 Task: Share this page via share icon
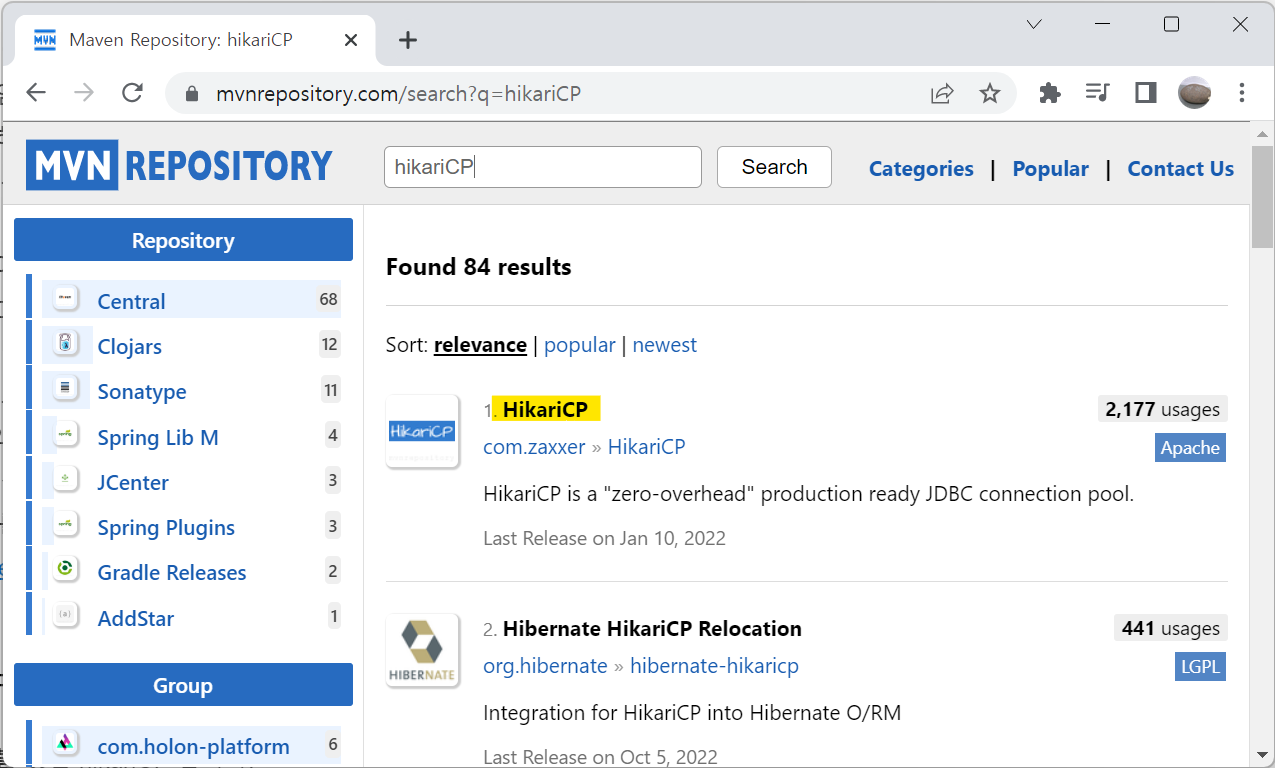coord(941,93)
